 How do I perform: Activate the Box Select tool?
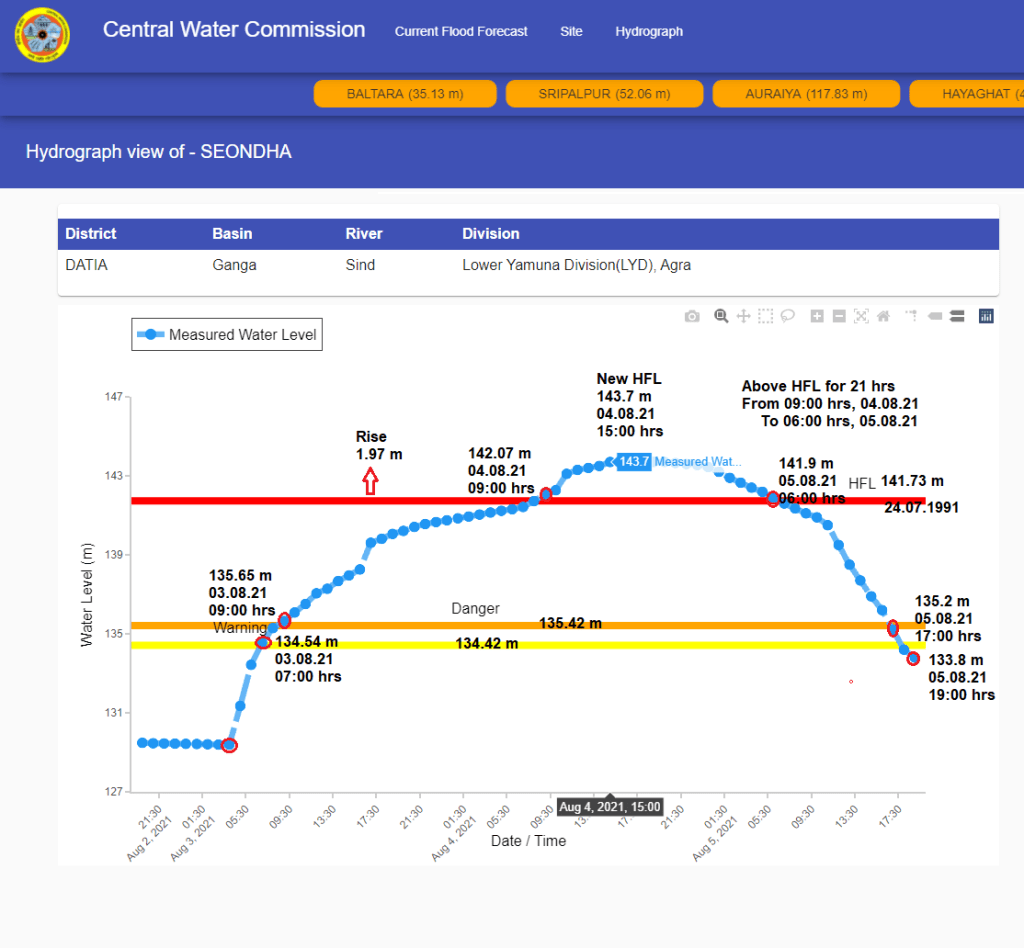point(765,316)
